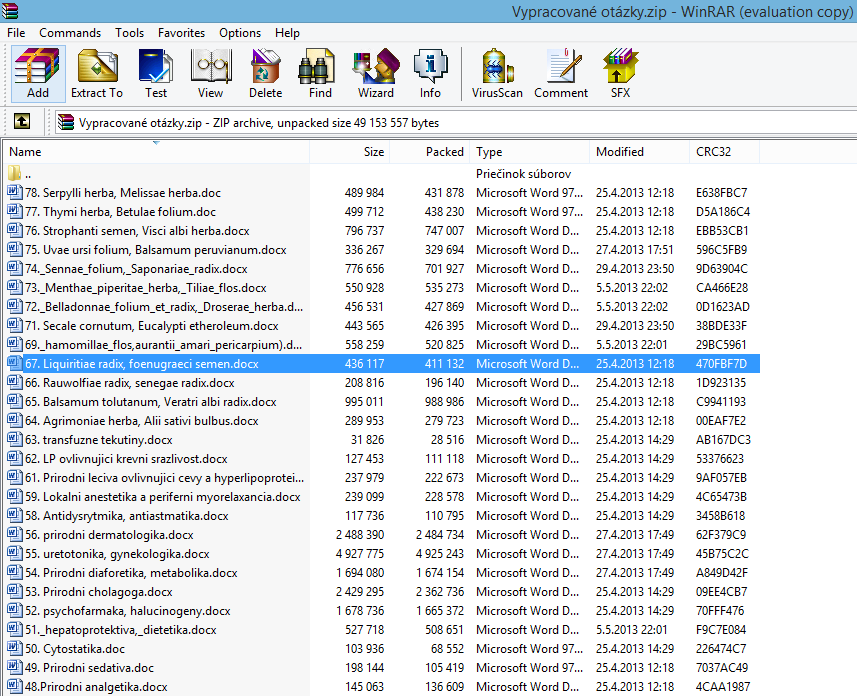Click the SFX toolbar icon
The height and width of the screenshot is (696, 857).
pyautogui.click(x=620, y=74)
